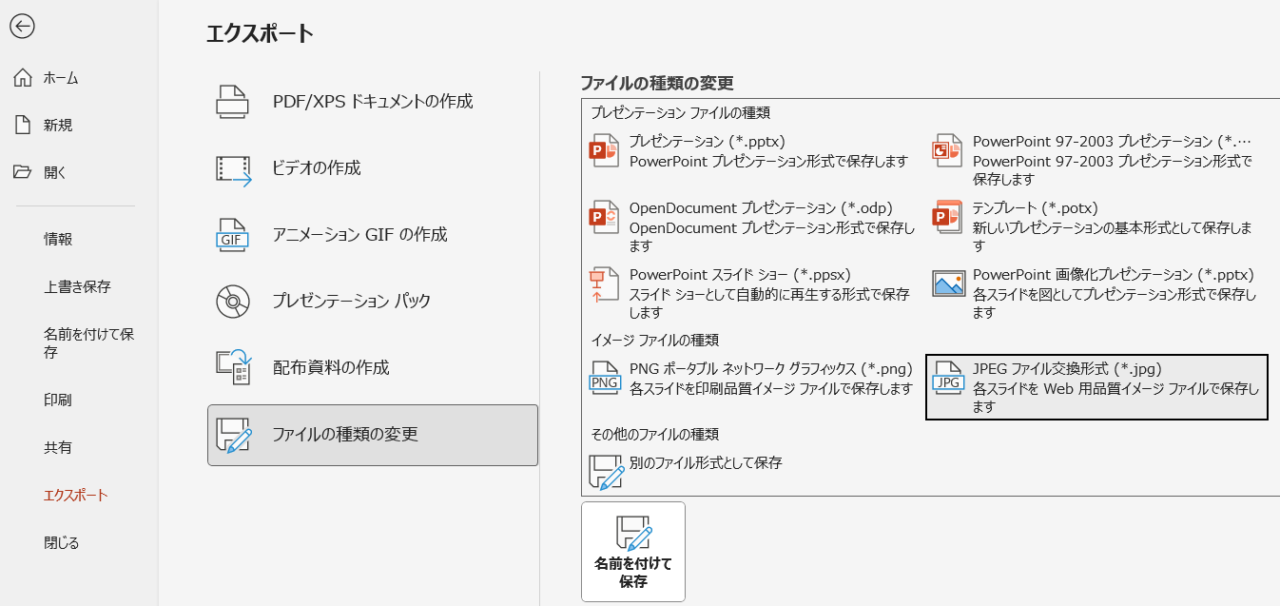Click the home icon beside ホーム

(23, 78)
